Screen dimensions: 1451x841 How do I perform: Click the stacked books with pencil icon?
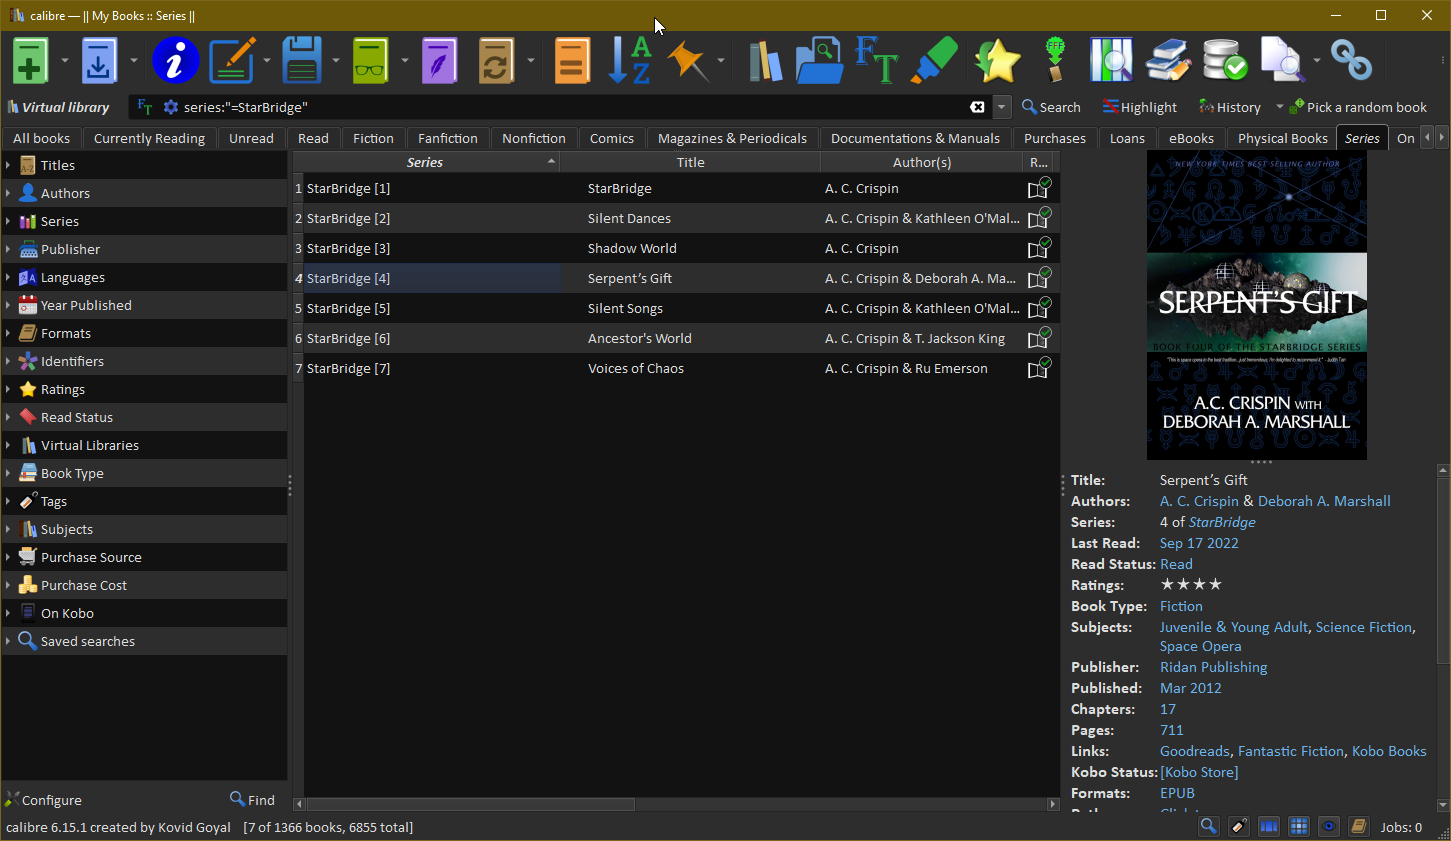[1168, 61]
